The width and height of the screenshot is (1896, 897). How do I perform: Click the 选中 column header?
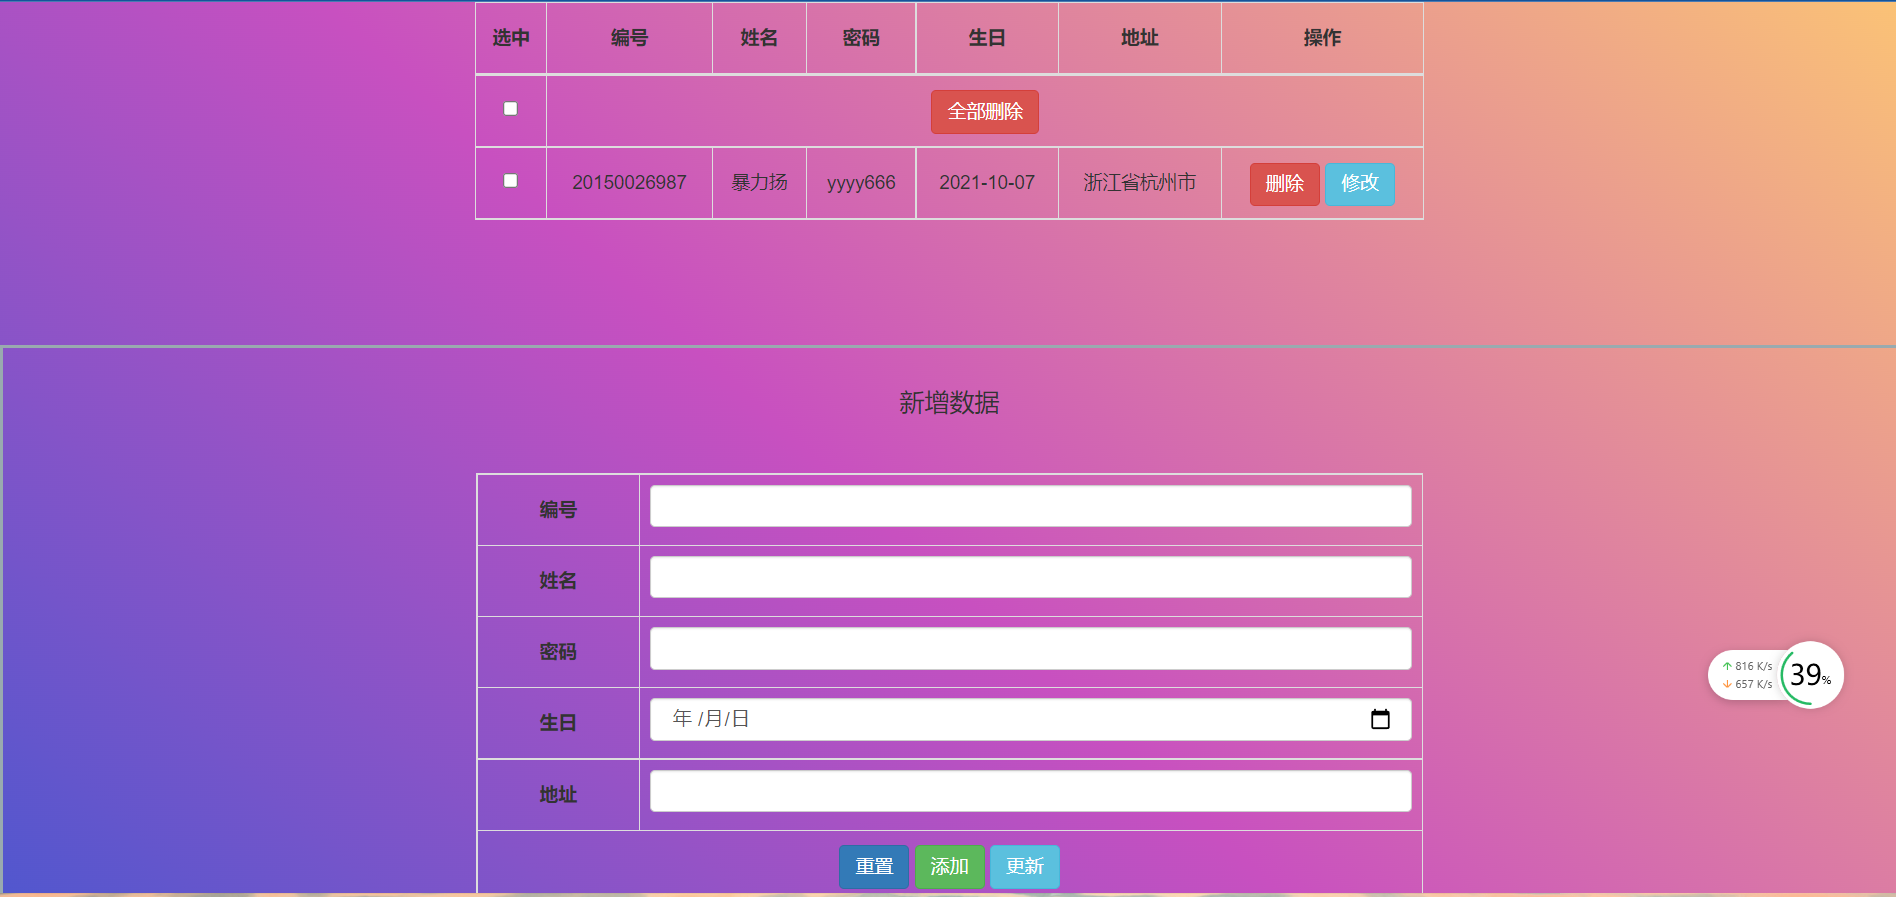click(x=511, y=38)
